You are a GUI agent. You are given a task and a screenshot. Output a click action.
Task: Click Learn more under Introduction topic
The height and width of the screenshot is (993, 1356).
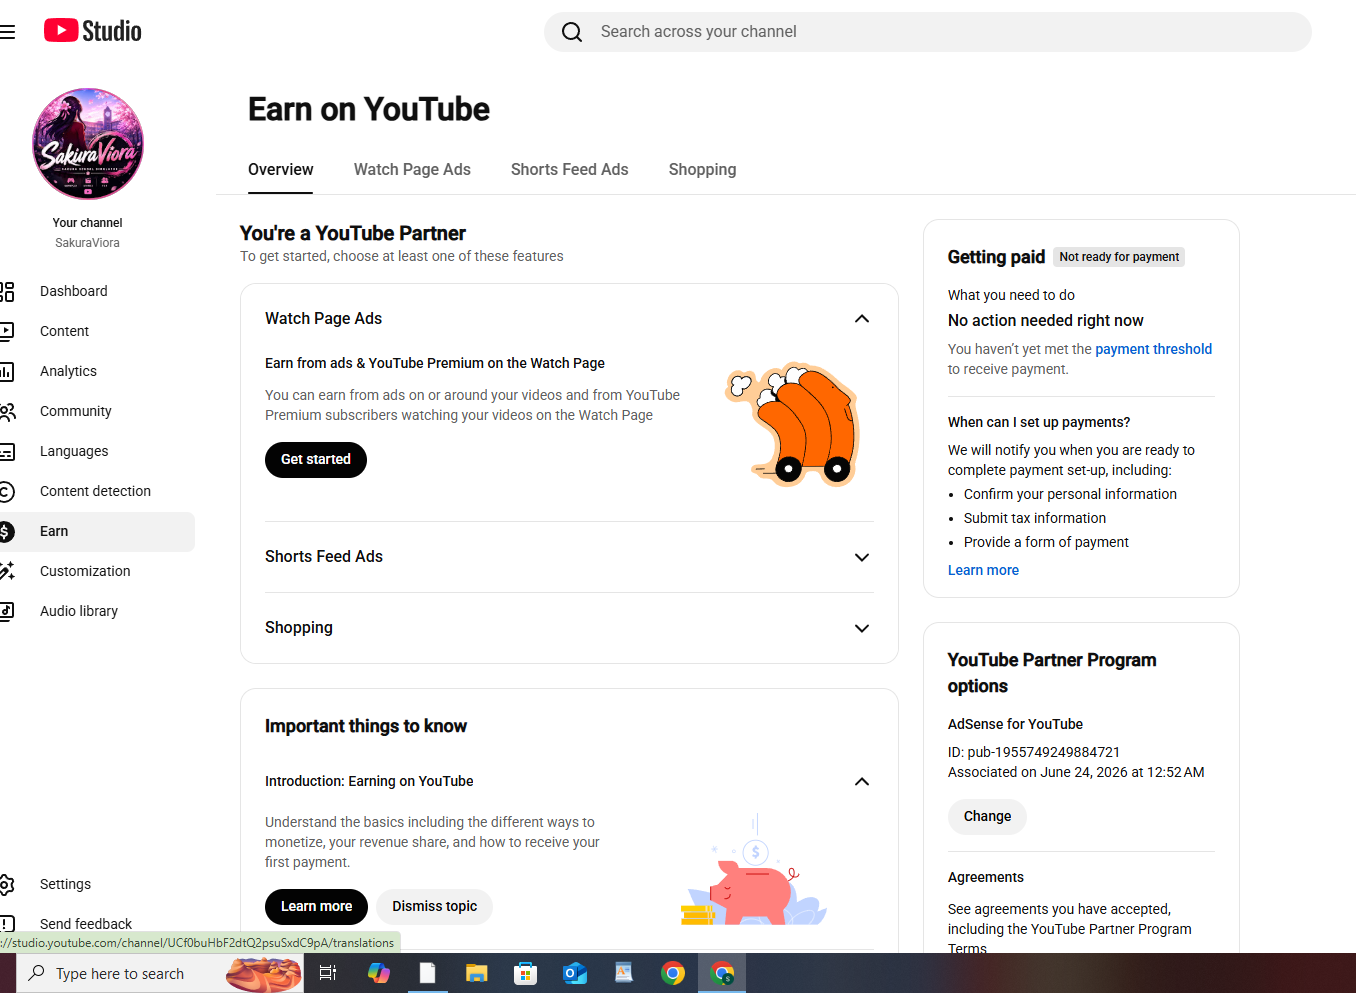tap(317, 907)
